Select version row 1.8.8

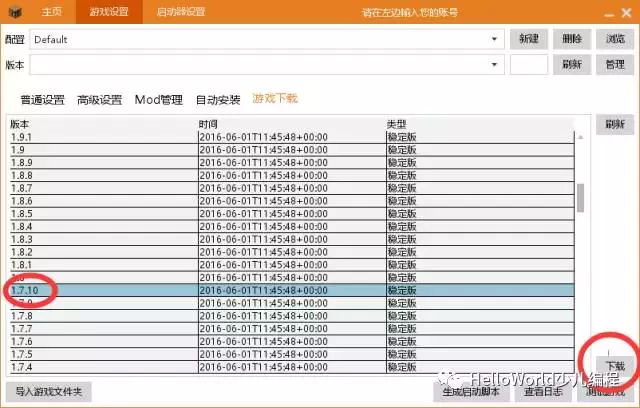pyautogui.click(x=292, y=175)
